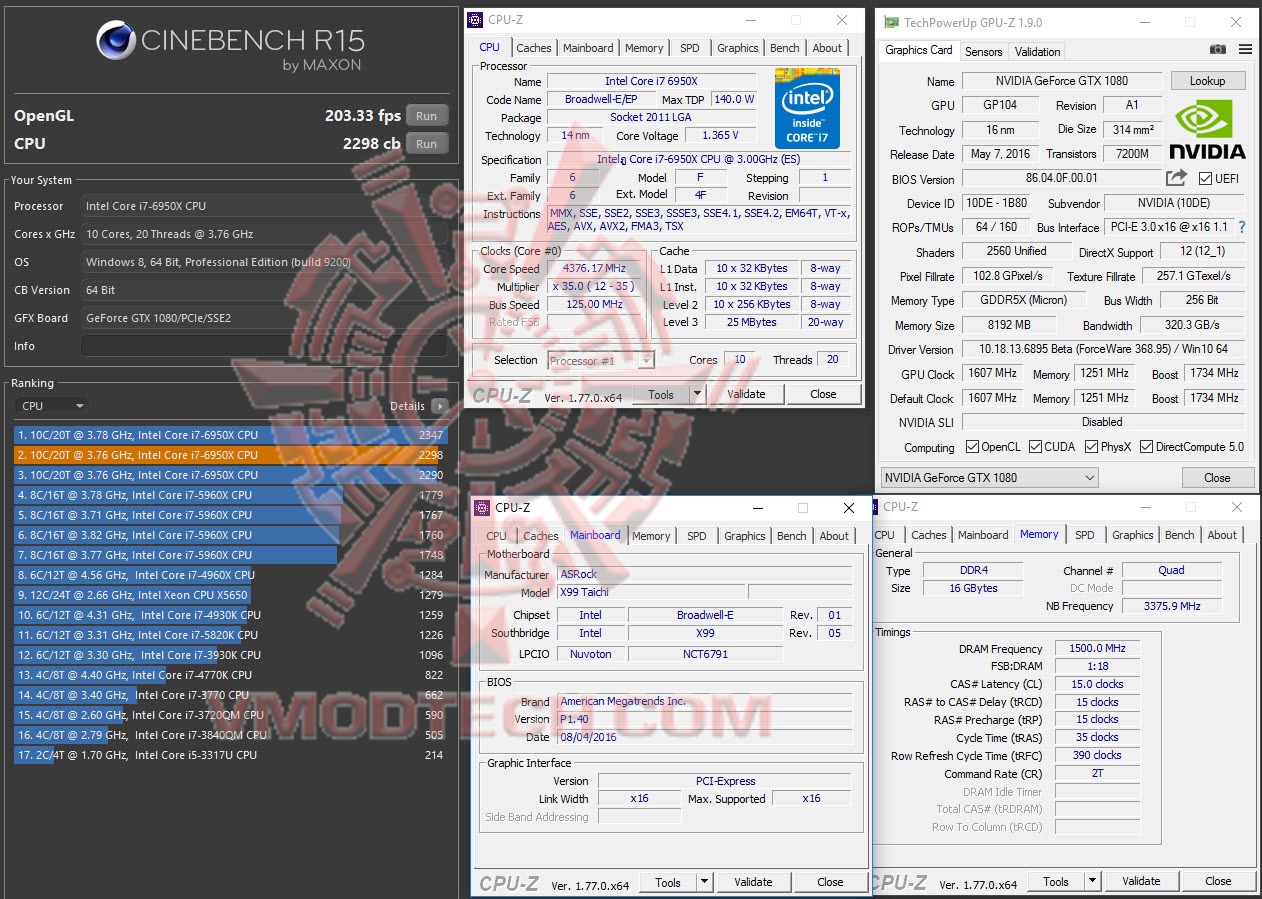Click the Info input field in Cinebench
Screen dimensions: 1262x899
264,346
